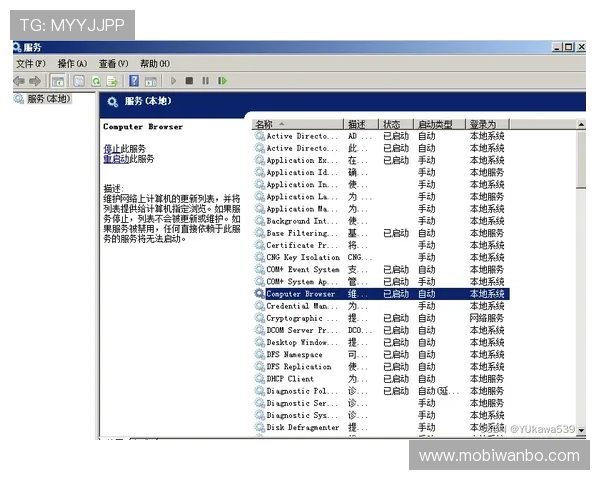Click gear icon of COM+ Event System row
Viewport: 600px width, 480px height.
point(260,269)
